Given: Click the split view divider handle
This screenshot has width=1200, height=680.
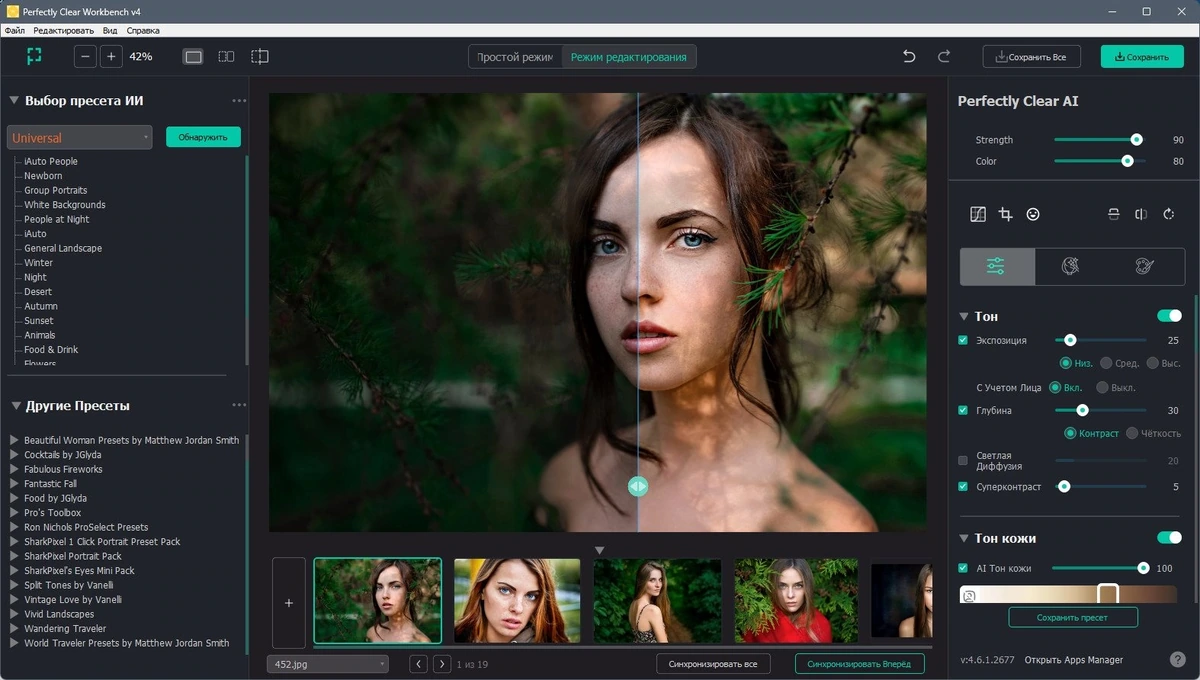Looking at the screenshot, I should tap(638, 486).
